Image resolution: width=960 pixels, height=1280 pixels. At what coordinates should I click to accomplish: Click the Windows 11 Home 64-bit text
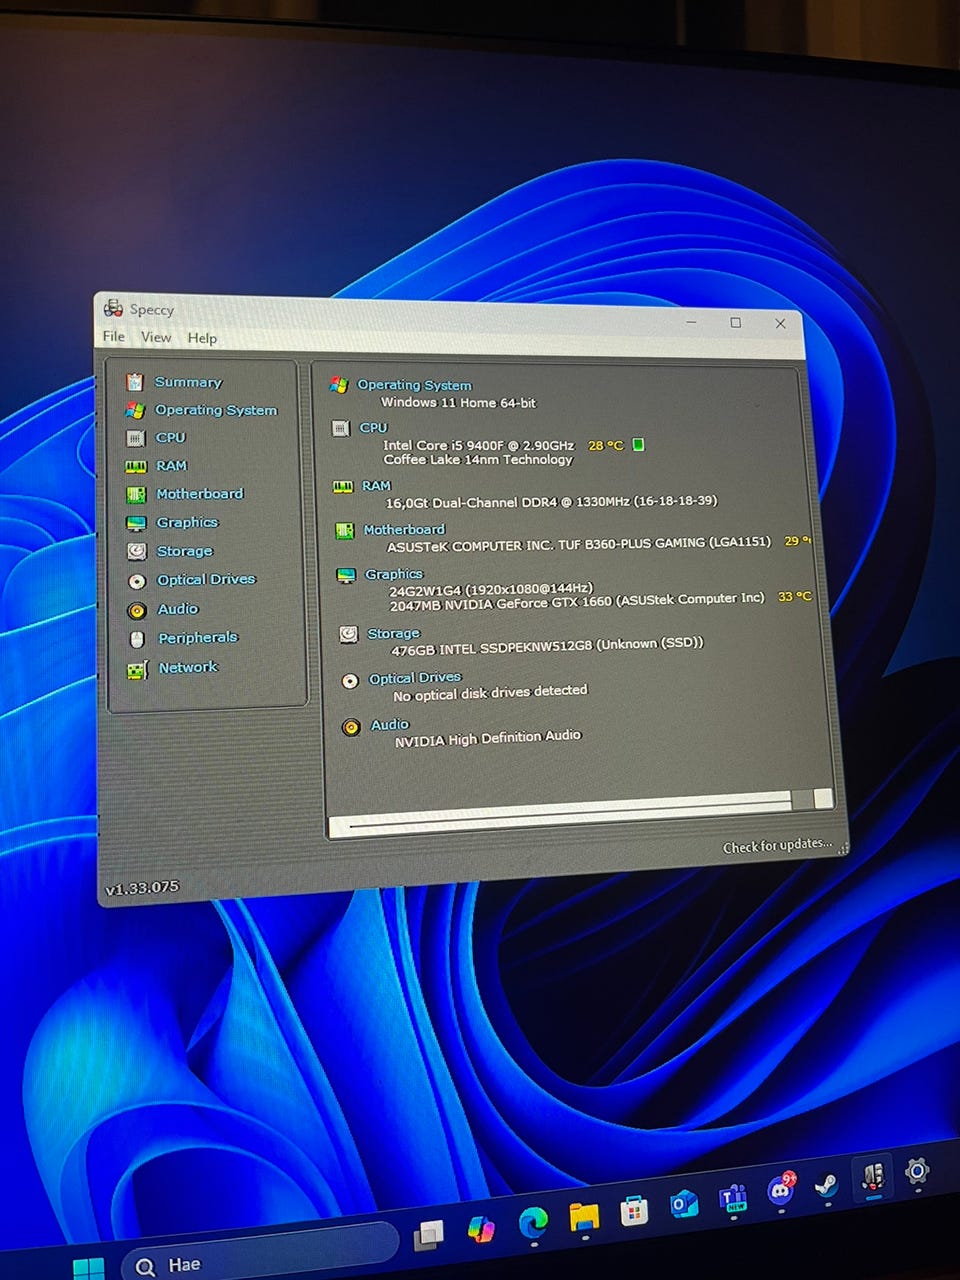tap(458, 402)
